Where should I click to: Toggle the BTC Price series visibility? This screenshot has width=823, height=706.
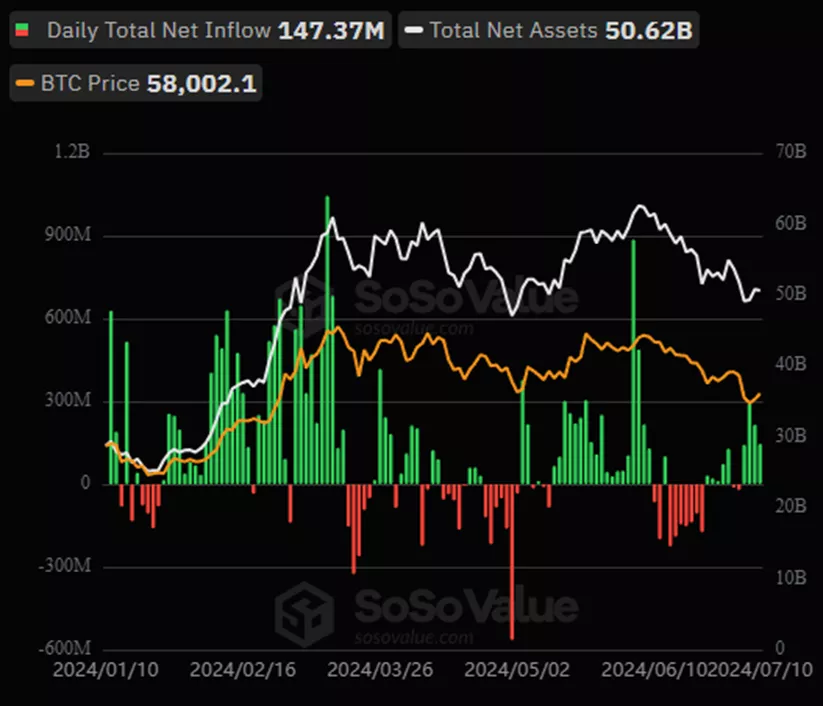90,84
